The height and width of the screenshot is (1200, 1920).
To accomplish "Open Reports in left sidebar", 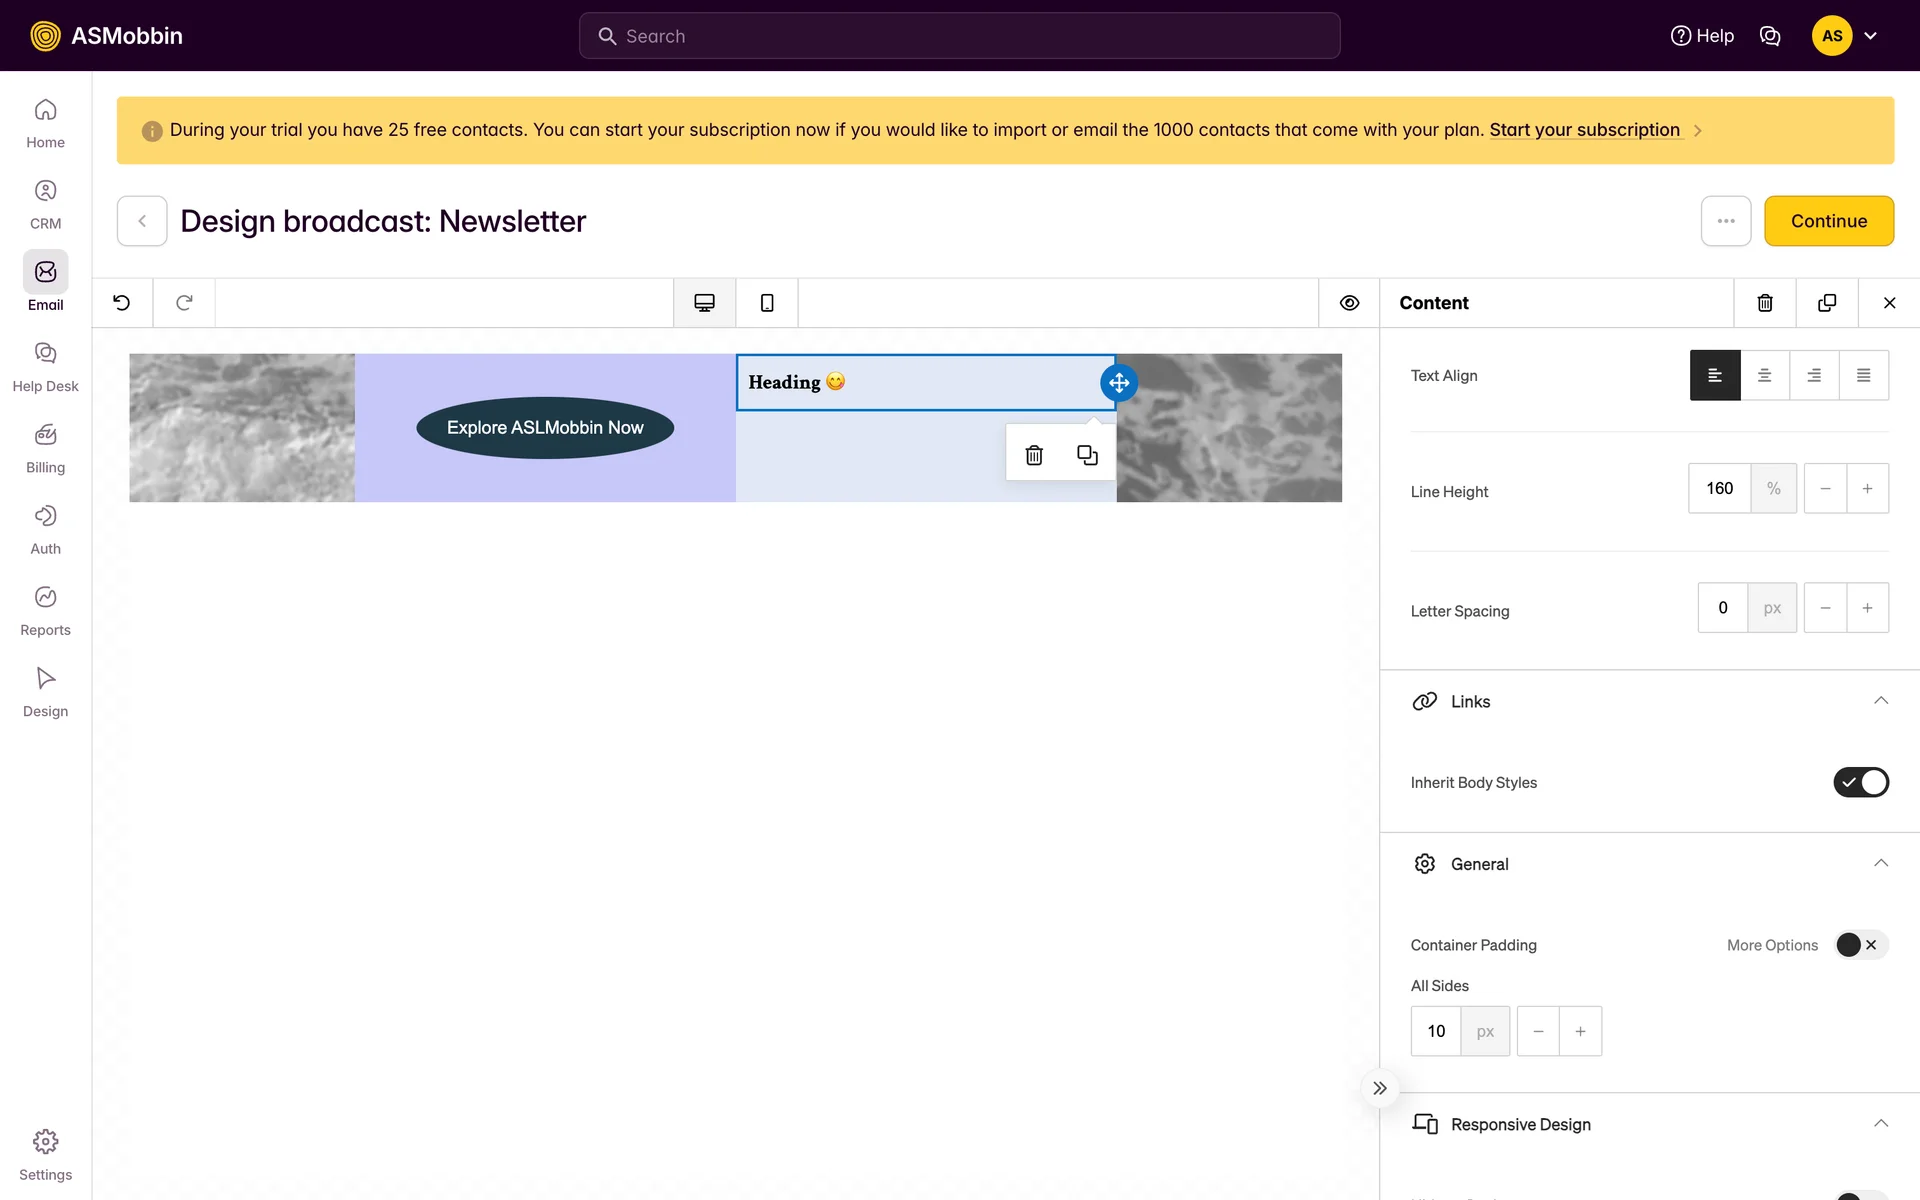I will coord(45,610).
